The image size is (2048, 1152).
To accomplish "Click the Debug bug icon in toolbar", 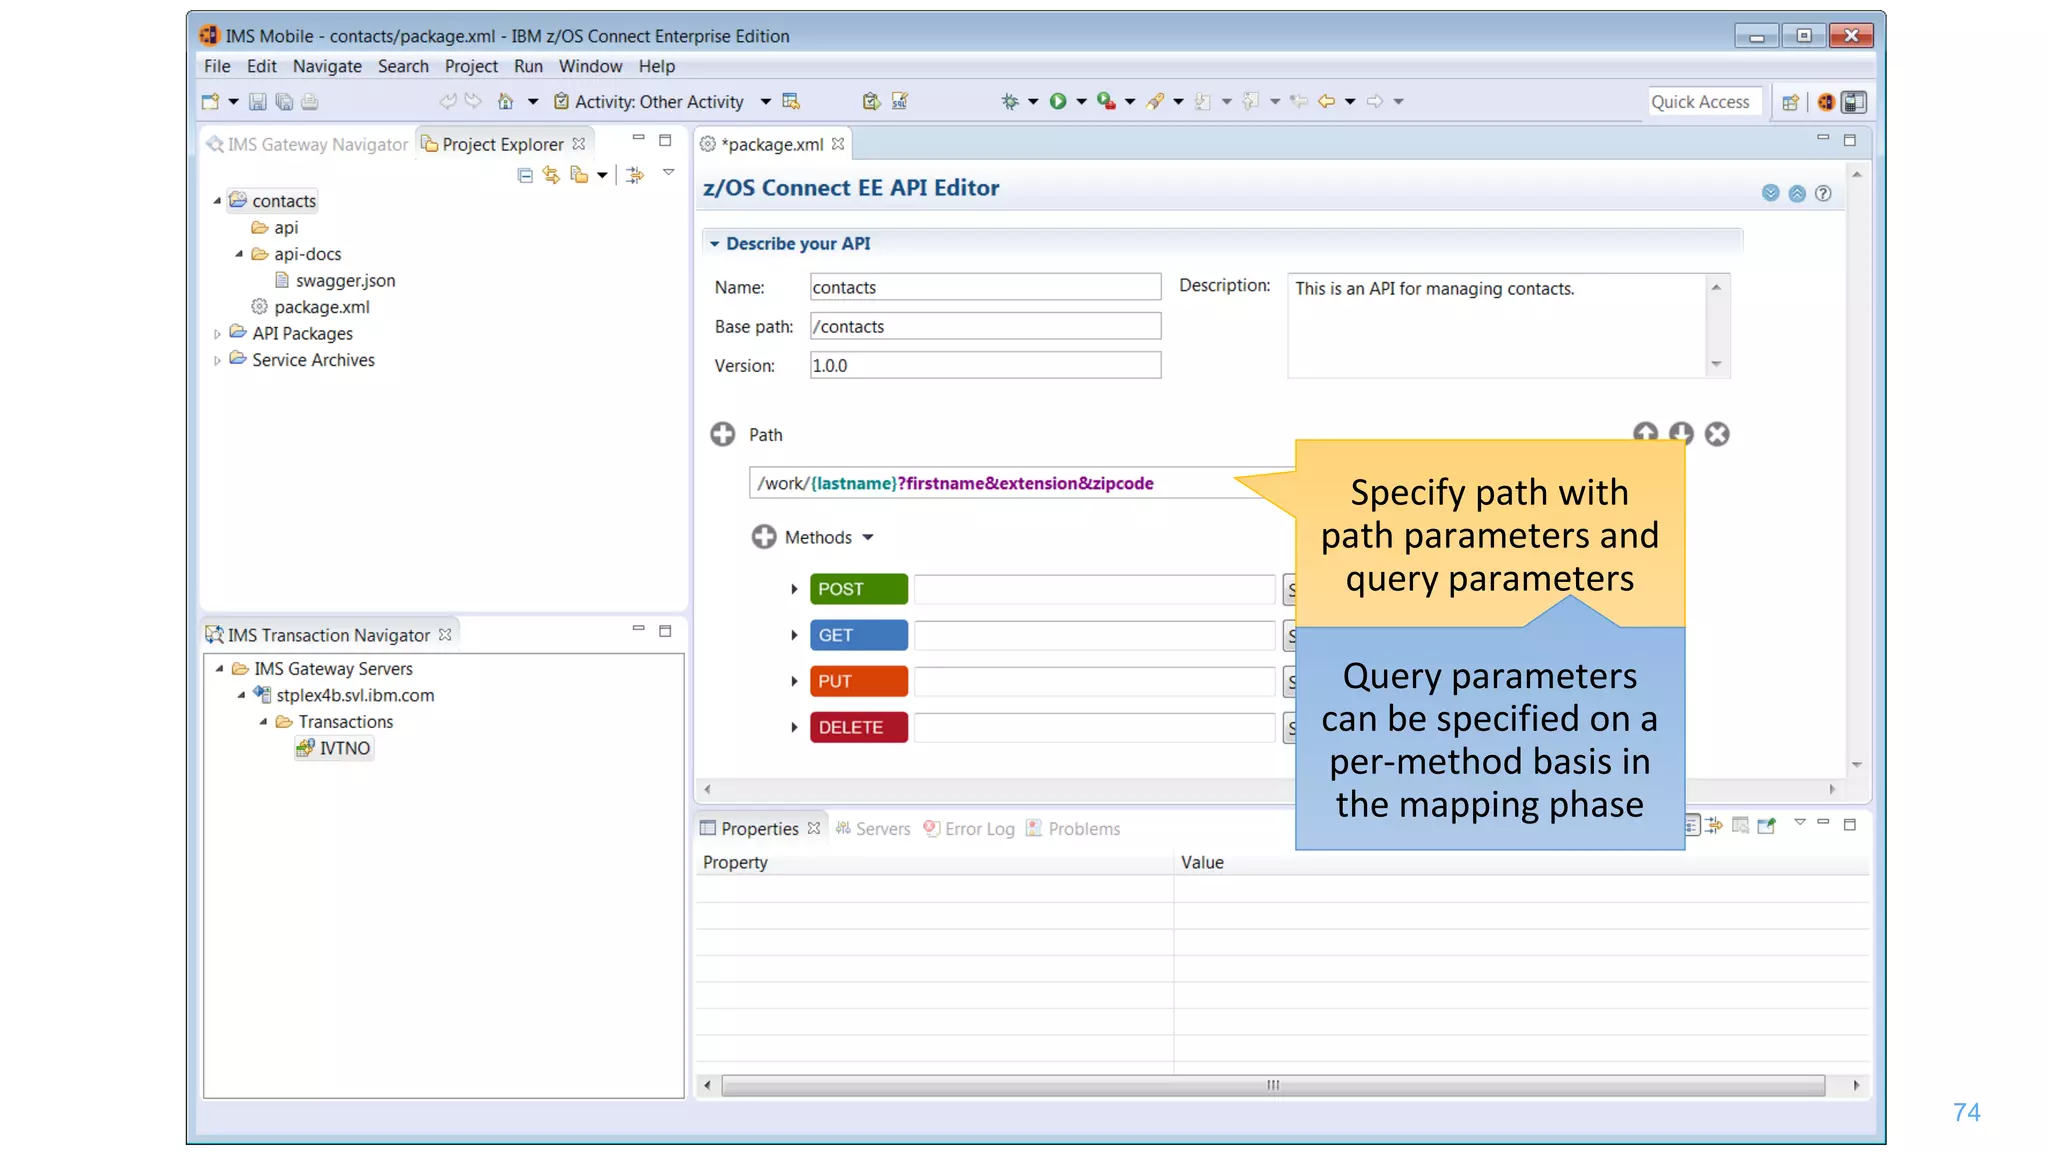I will click(x=1010, y=101).
